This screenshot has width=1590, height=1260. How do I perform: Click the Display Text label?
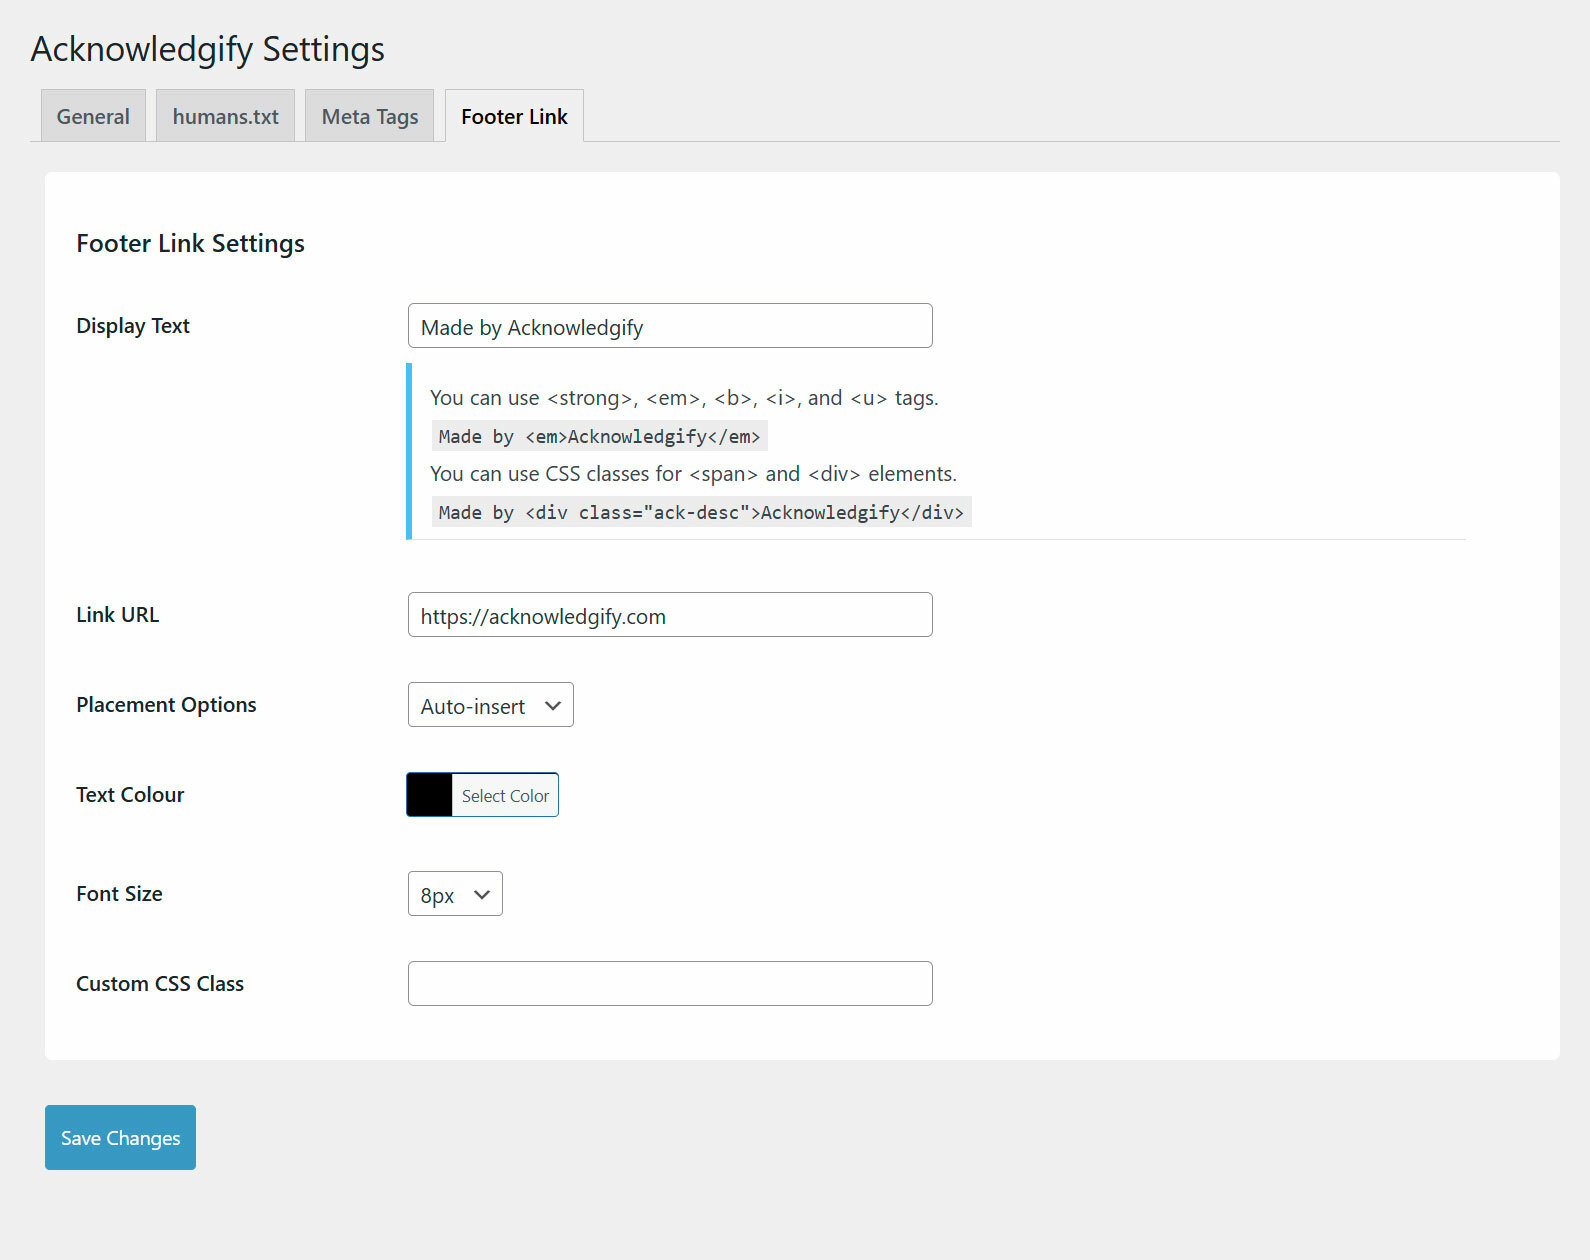click(x=133, y=326)
